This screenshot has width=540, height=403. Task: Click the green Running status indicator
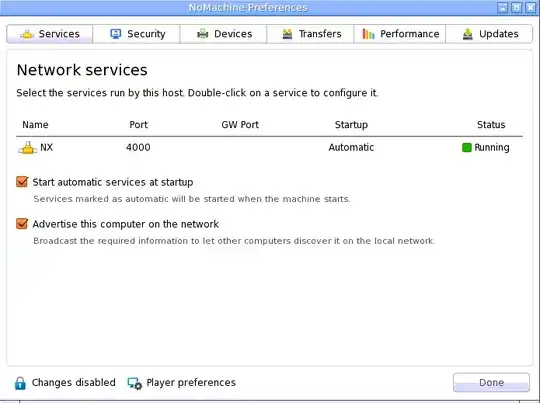tap(467, 147)
